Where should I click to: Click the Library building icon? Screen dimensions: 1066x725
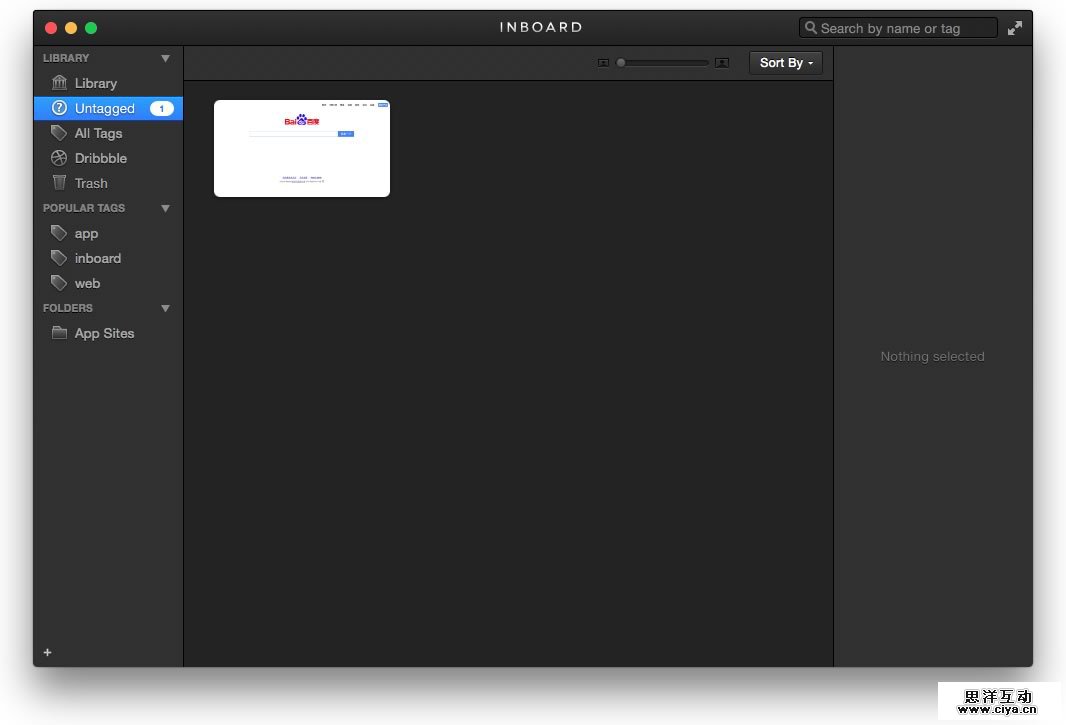click(59, 83)
